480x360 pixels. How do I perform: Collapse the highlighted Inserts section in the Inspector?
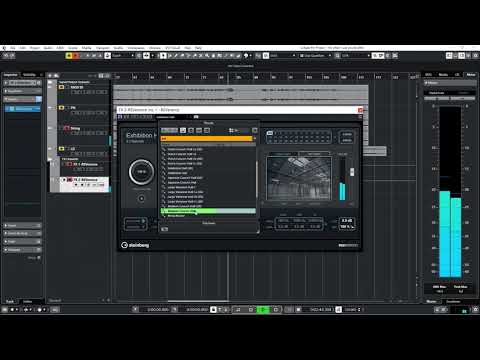tap(22, 99)
